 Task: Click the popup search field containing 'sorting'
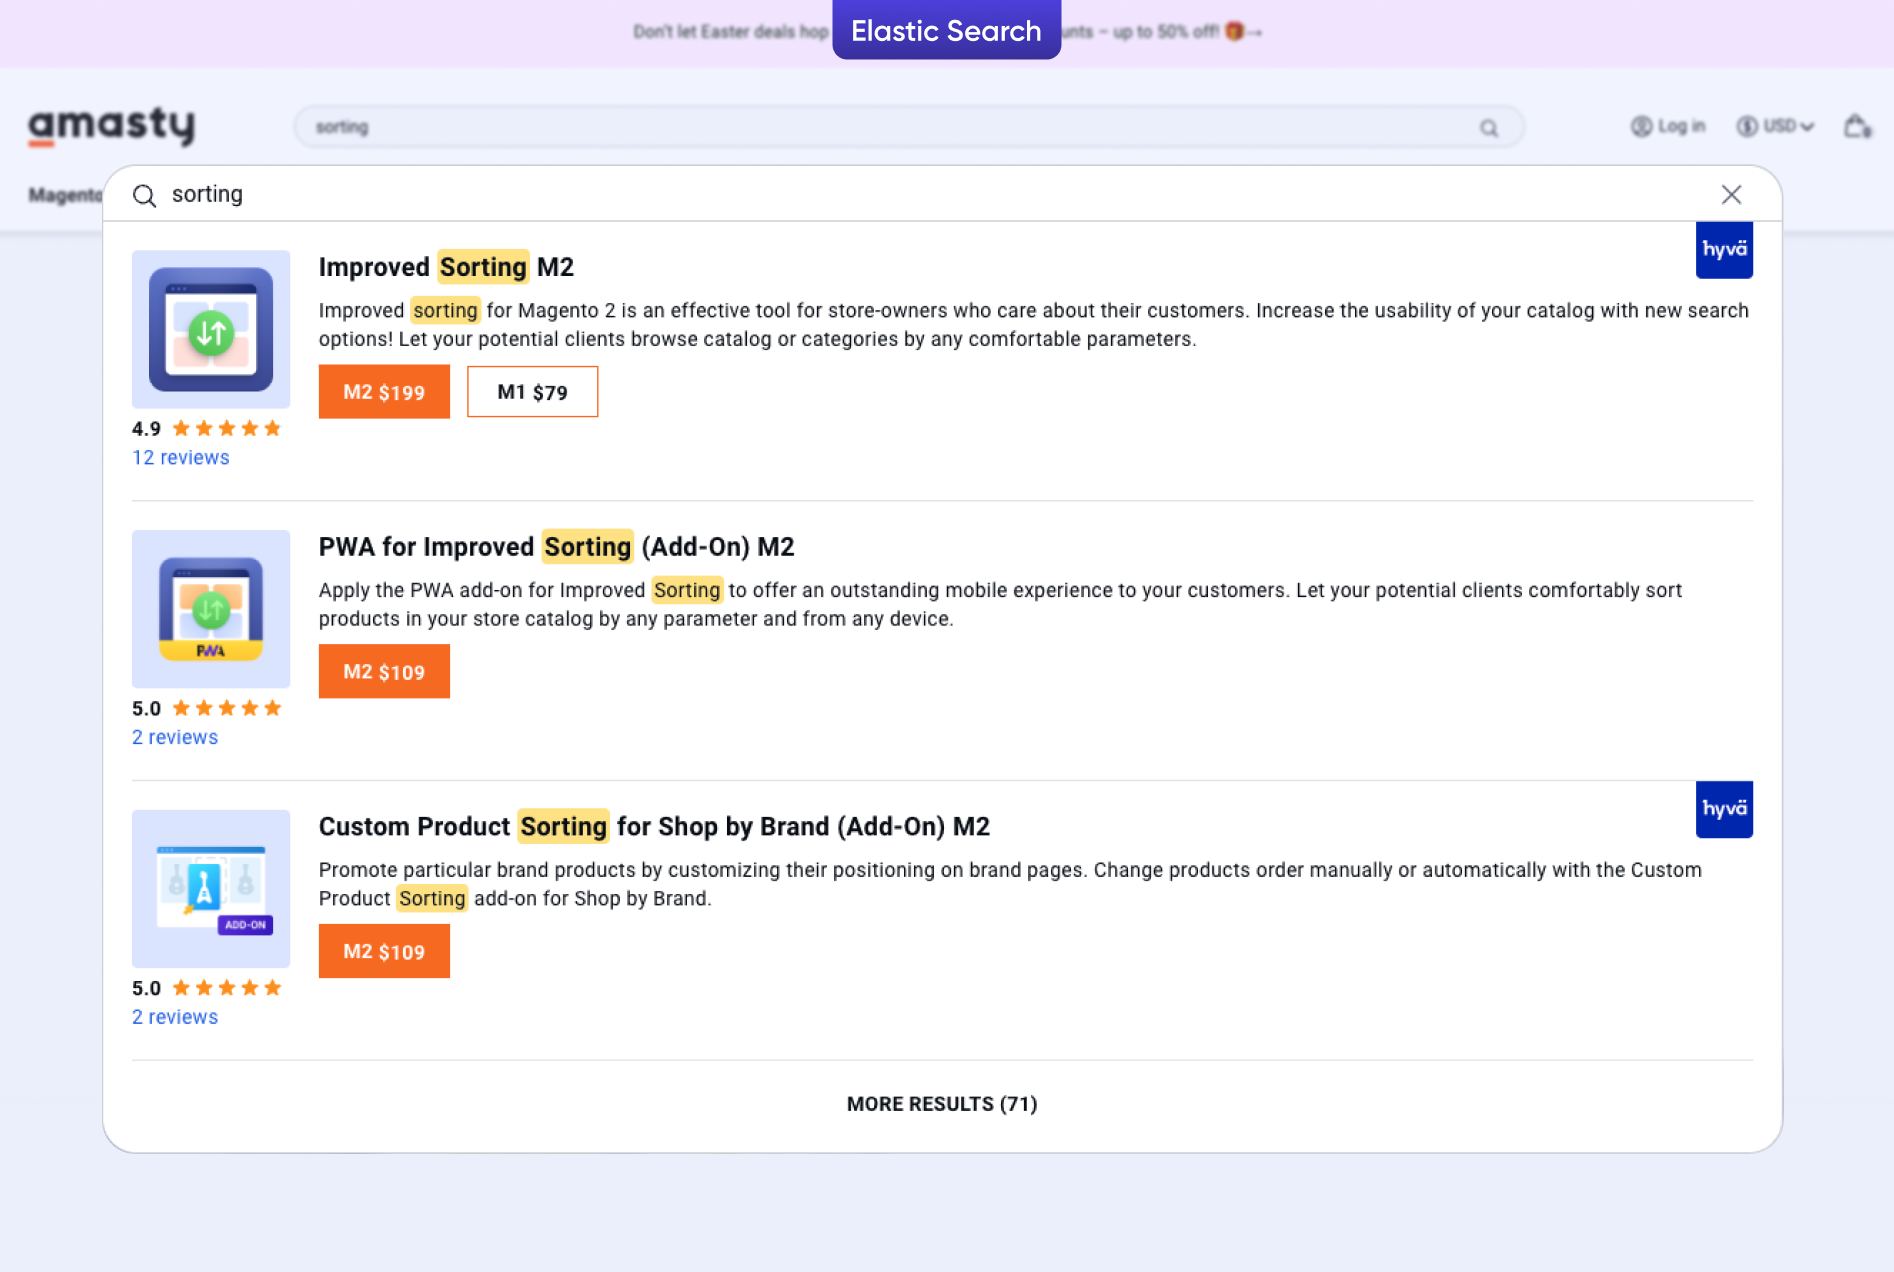[900, 195]
